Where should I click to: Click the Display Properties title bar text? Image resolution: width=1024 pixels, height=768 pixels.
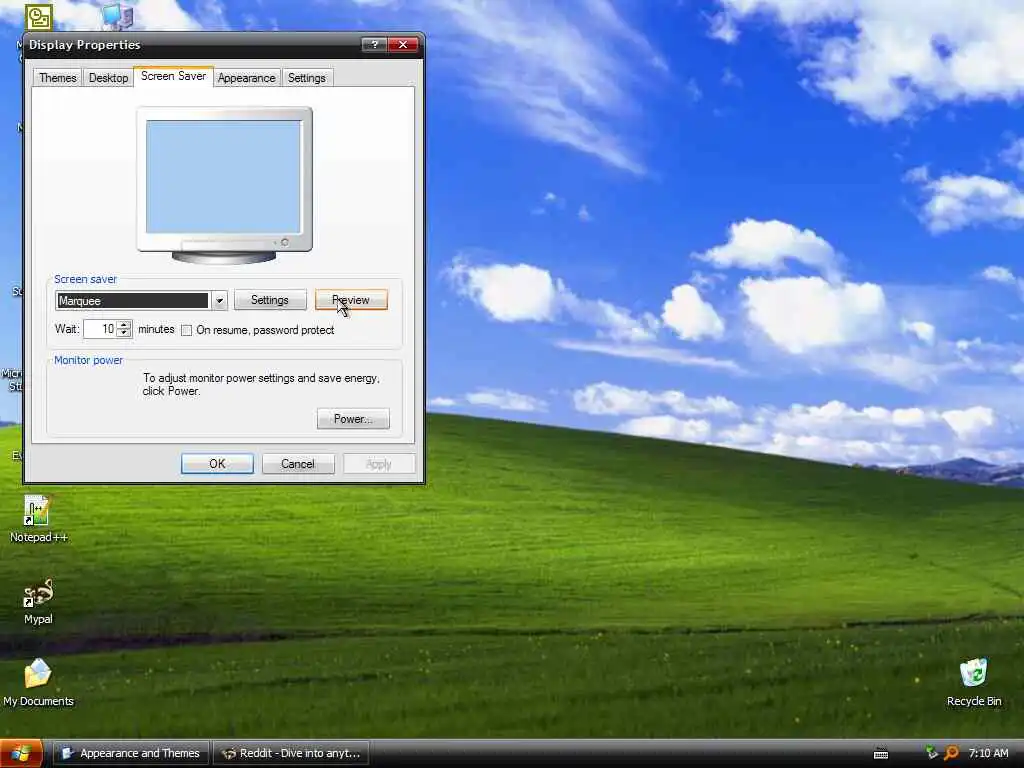(84, 44)
